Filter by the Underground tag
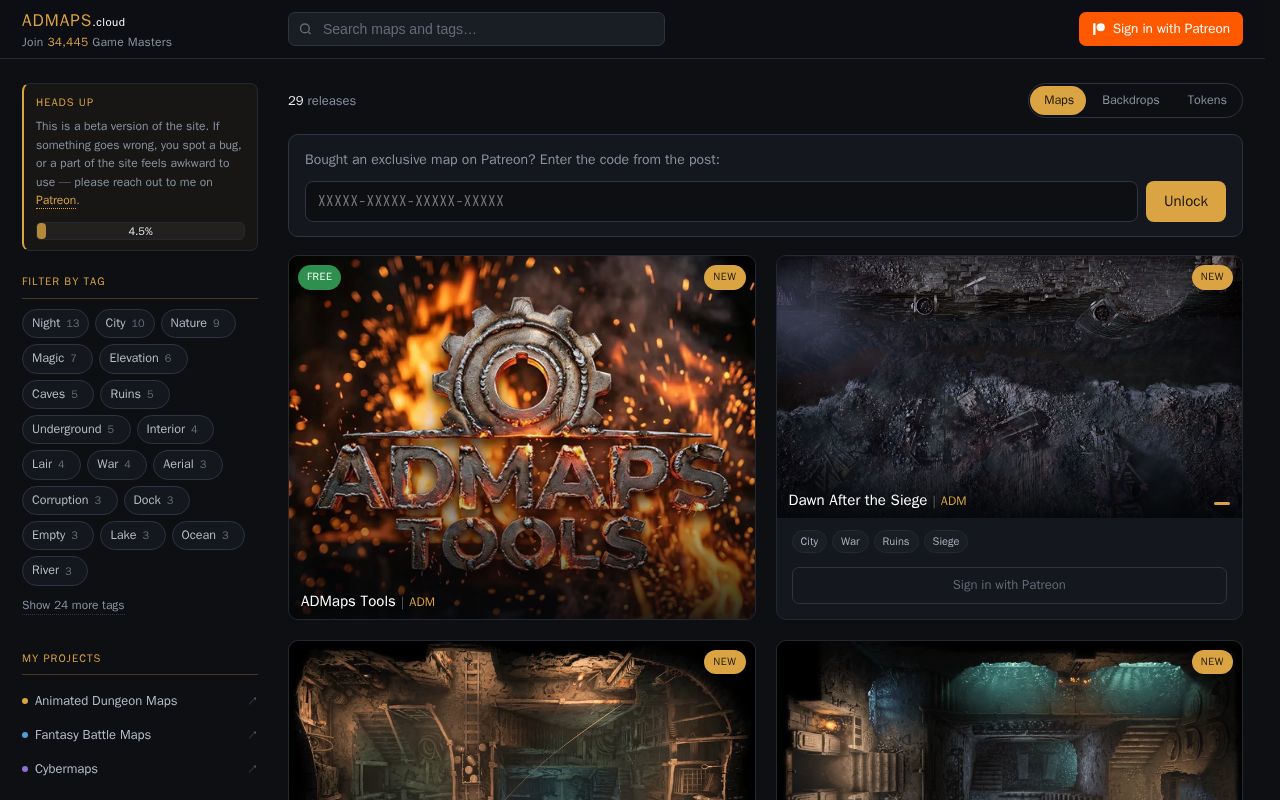This screenshot has height=800, width=1280. (76, 429)
